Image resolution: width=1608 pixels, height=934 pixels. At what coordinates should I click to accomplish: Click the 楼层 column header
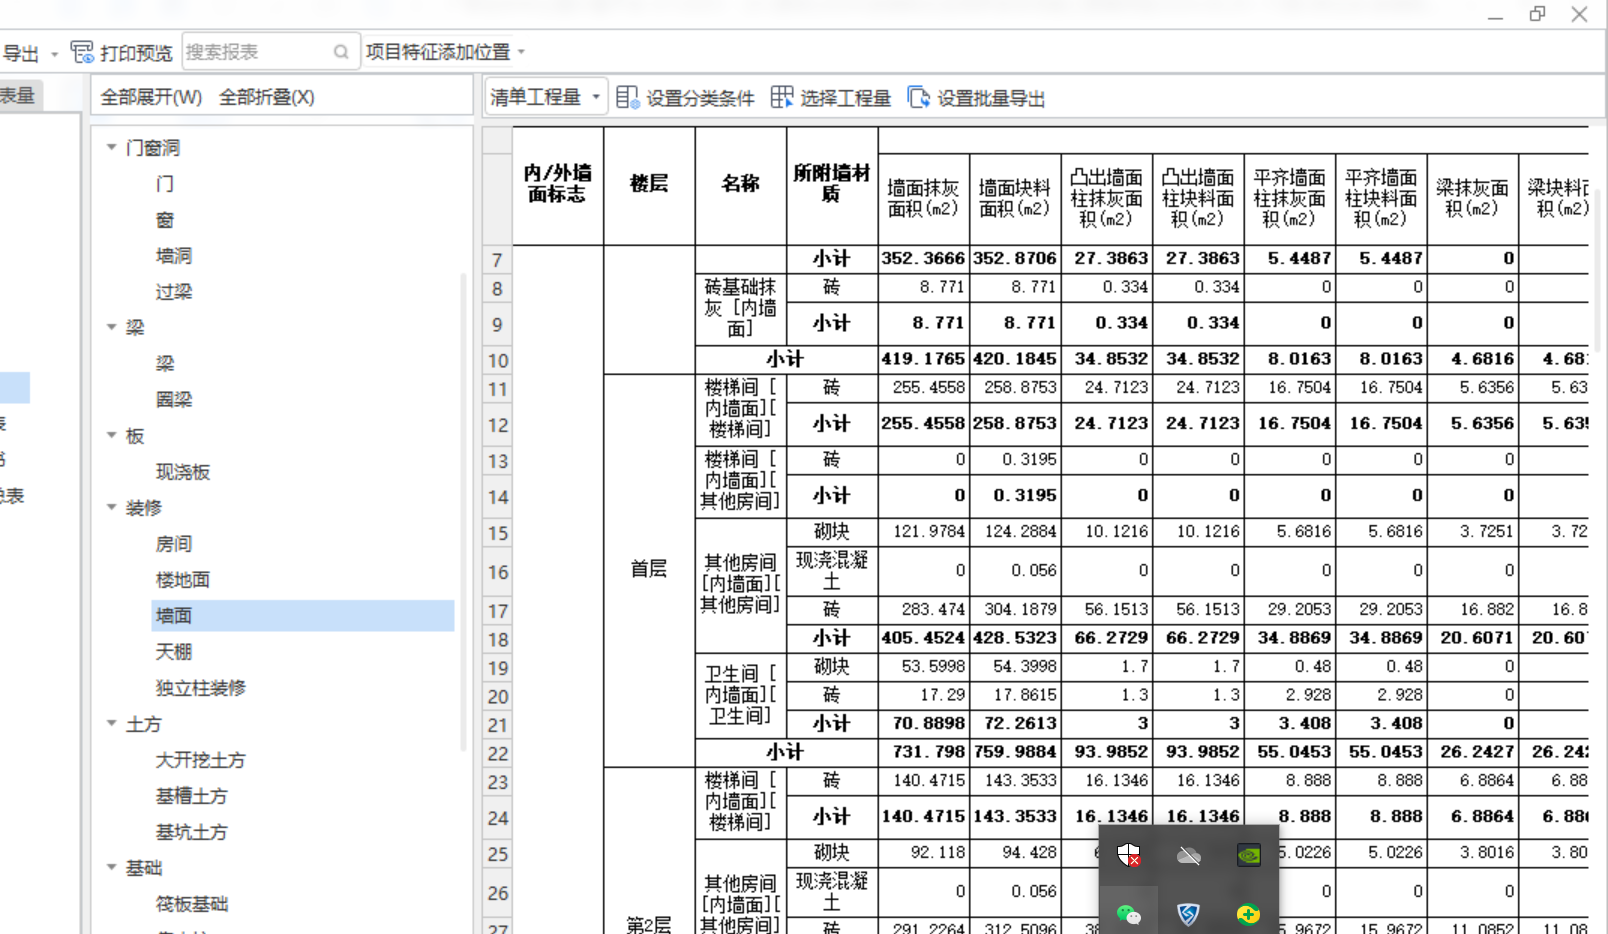click(x=649, y=185)
